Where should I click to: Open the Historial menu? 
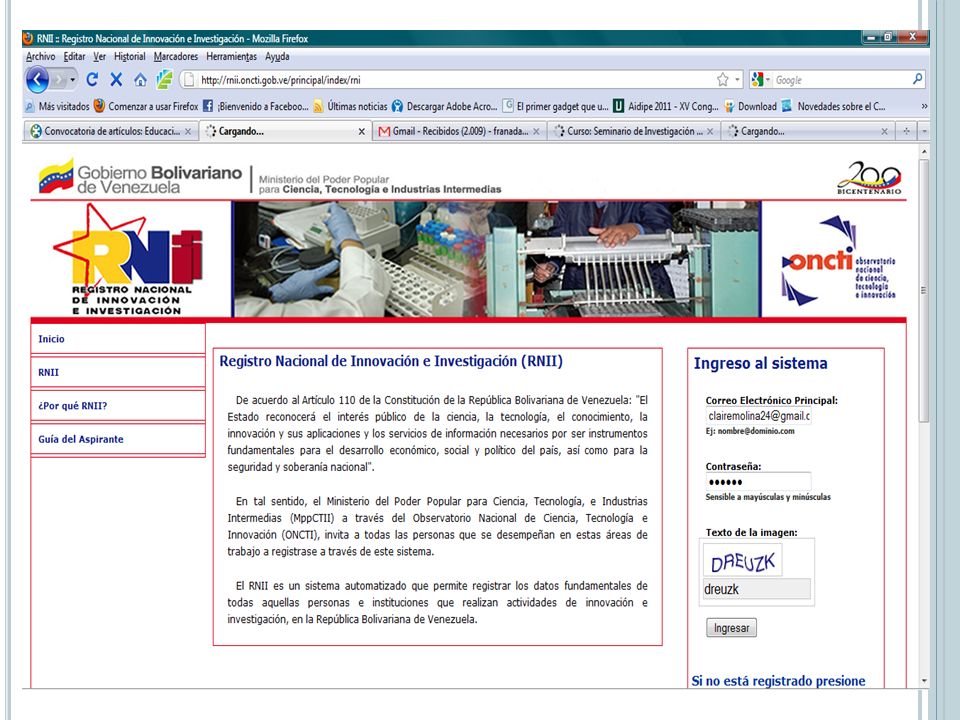[130, 56]
